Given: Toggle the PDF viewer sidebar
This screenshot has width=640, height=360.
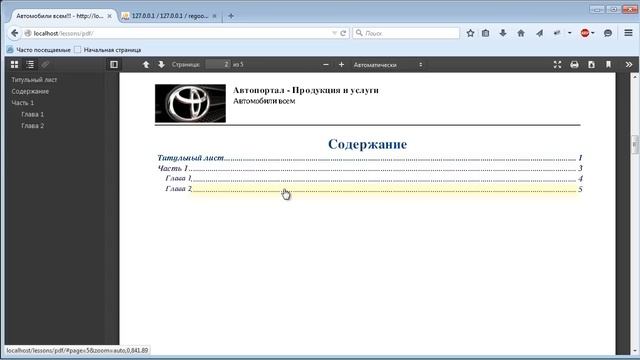Looking at the screenshot, I should 114,64.
